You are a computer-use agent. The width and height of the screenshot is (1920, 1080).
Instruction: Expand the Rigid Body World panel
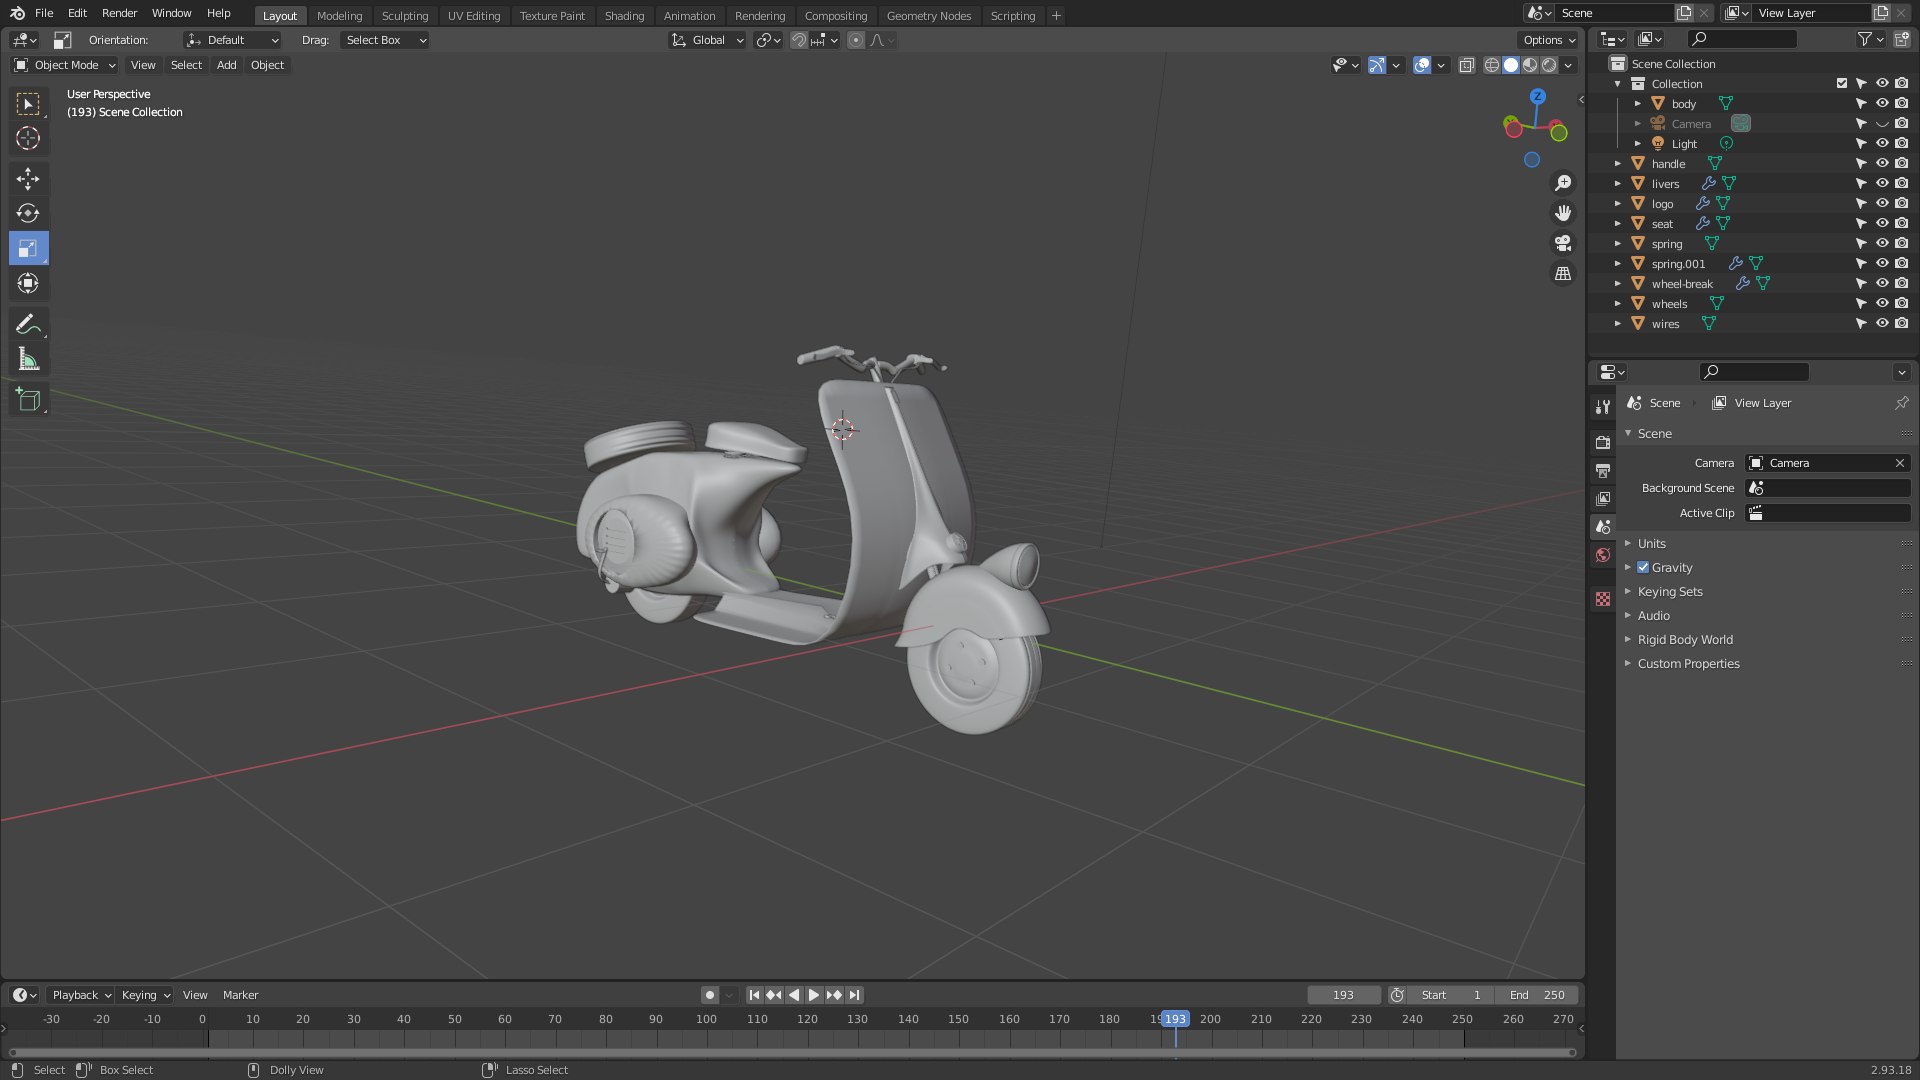1685,639
